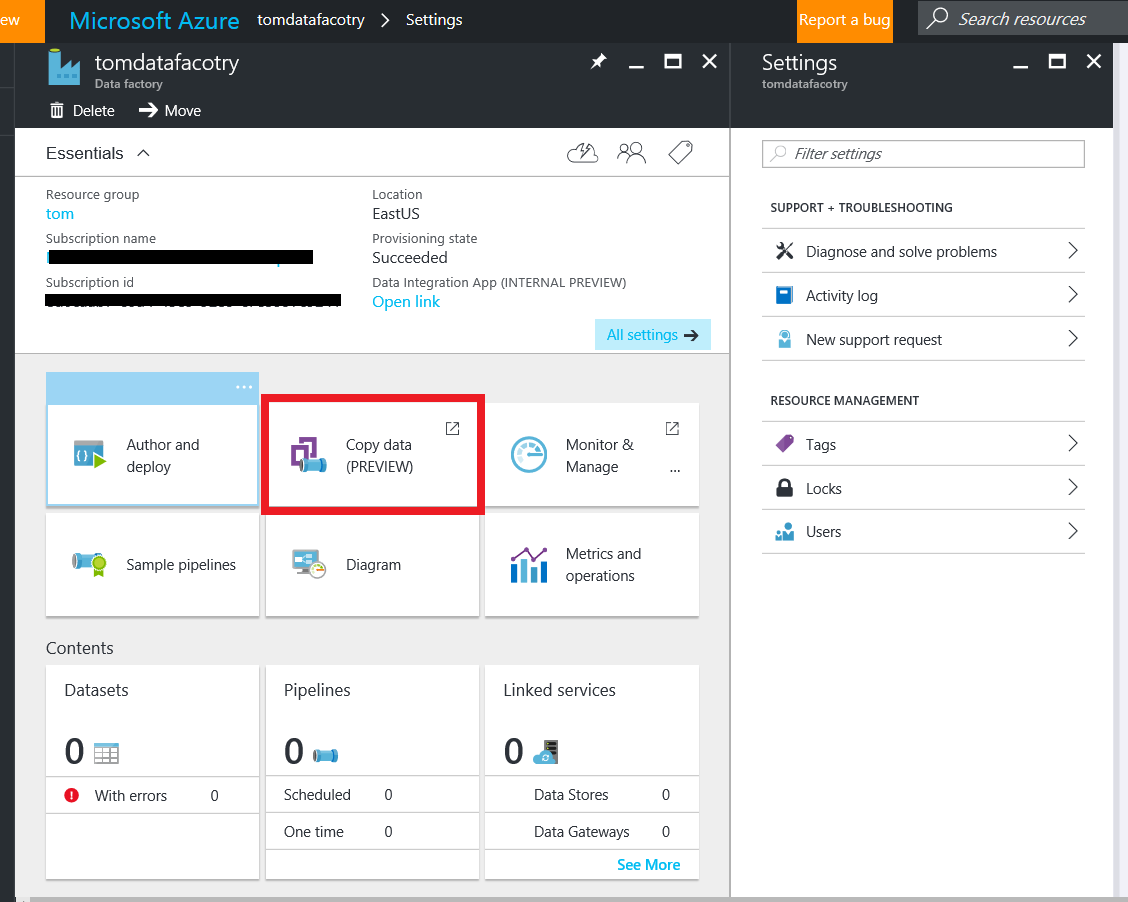Click the Diagnose and solve problems wrench icon
1128x902 pixels.
click(x=785, y=251)
